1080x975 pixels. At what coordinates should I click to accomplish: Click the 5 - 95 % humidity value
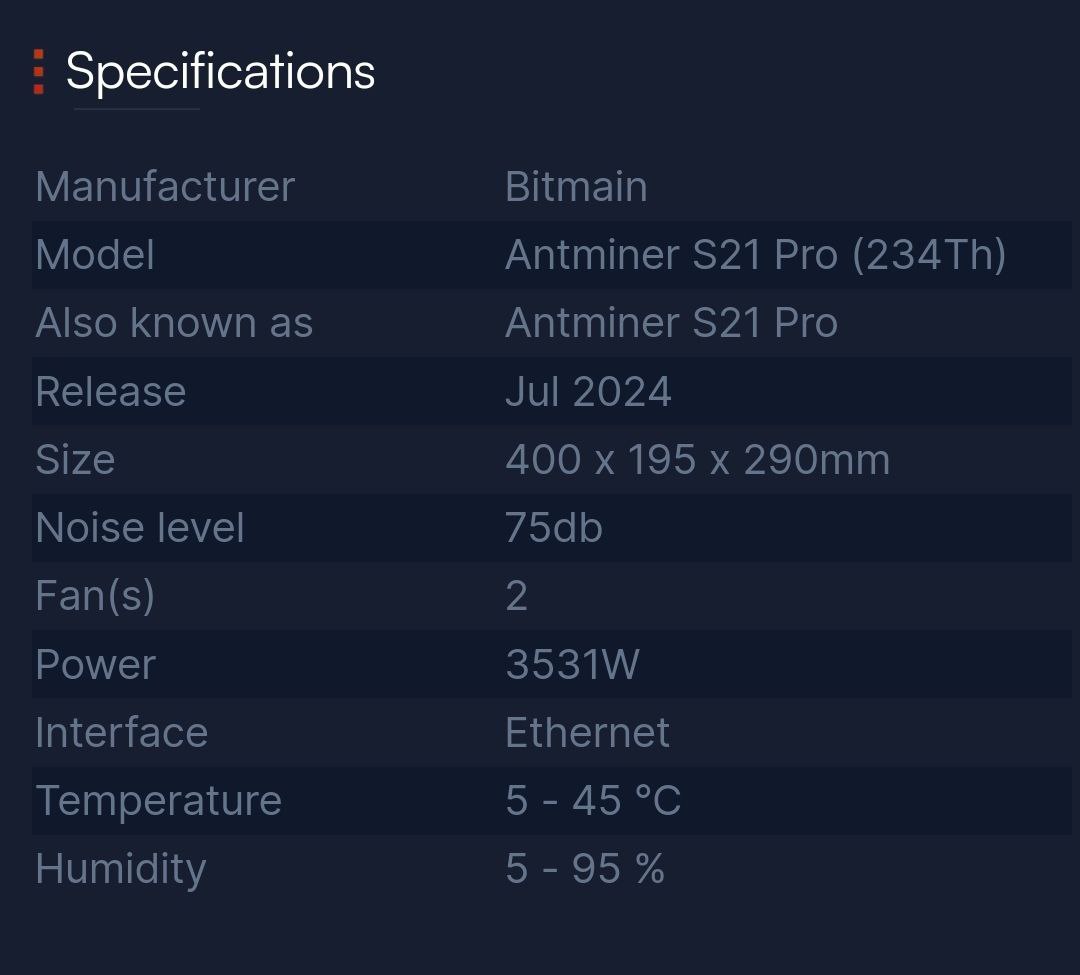(x=585, y=869)
